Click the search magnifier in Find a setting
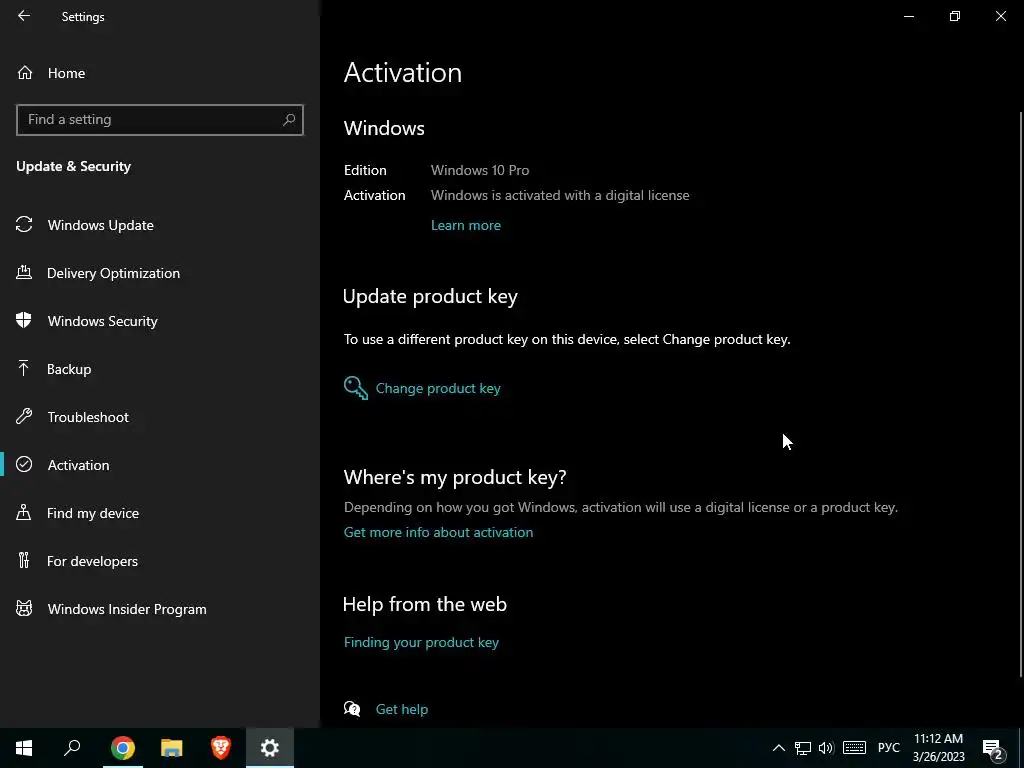 [289, 120]
